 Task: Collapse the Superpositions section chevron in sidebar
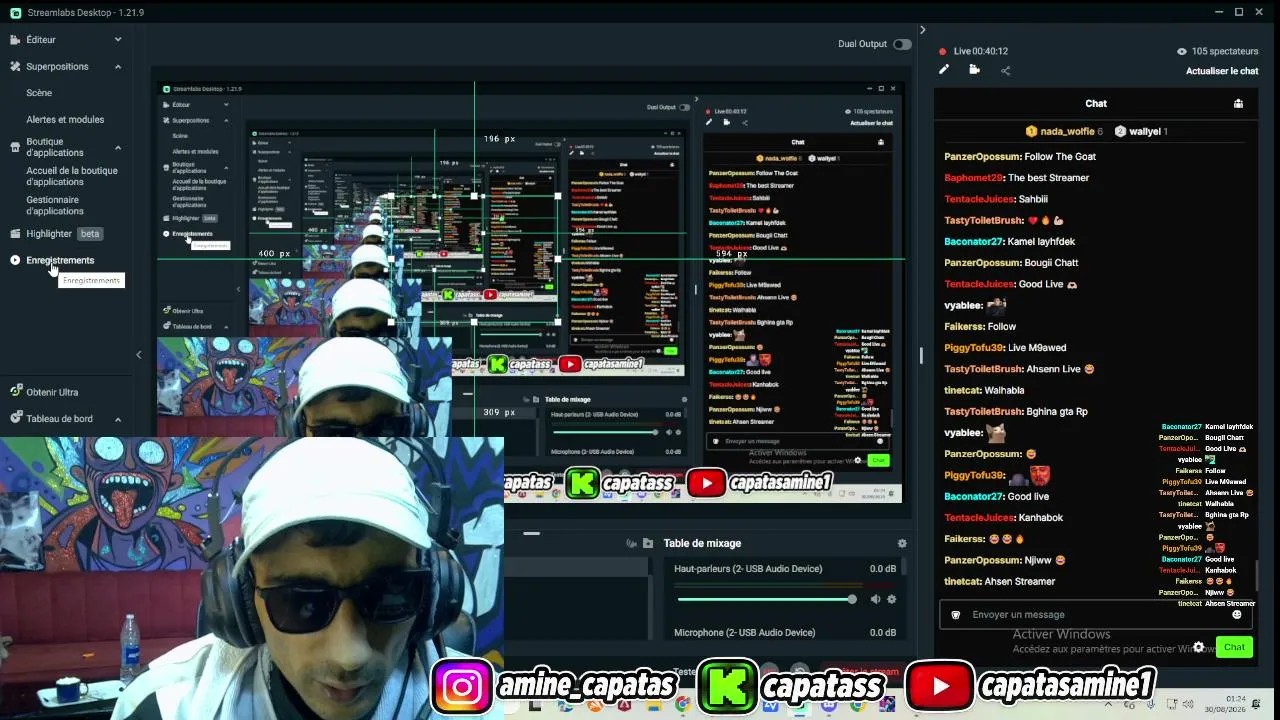coord(118,67)
